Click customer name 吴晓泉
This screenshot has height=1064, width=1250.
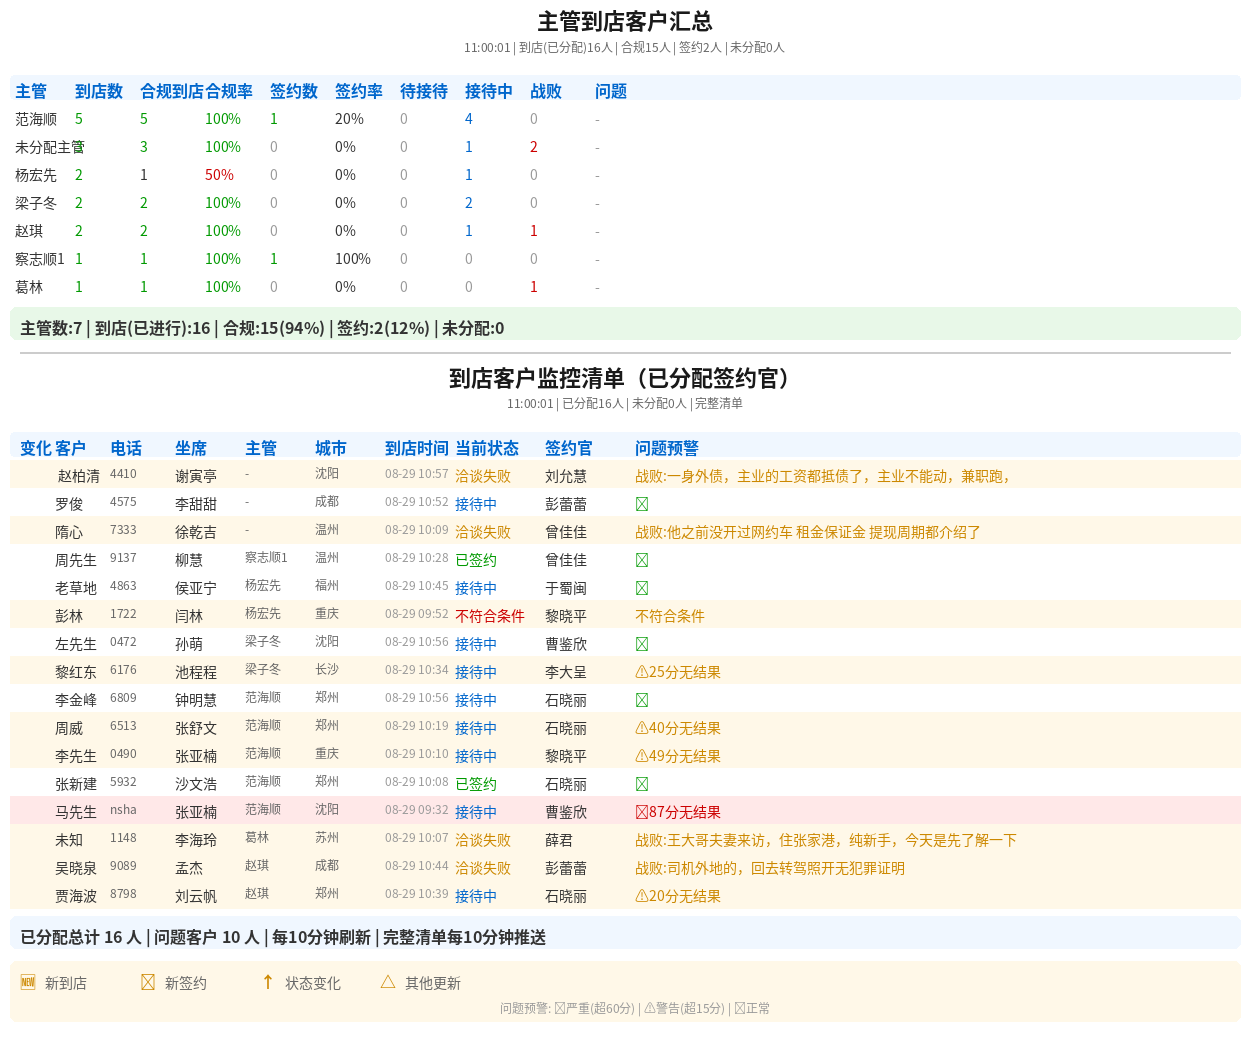pos(76,868)
